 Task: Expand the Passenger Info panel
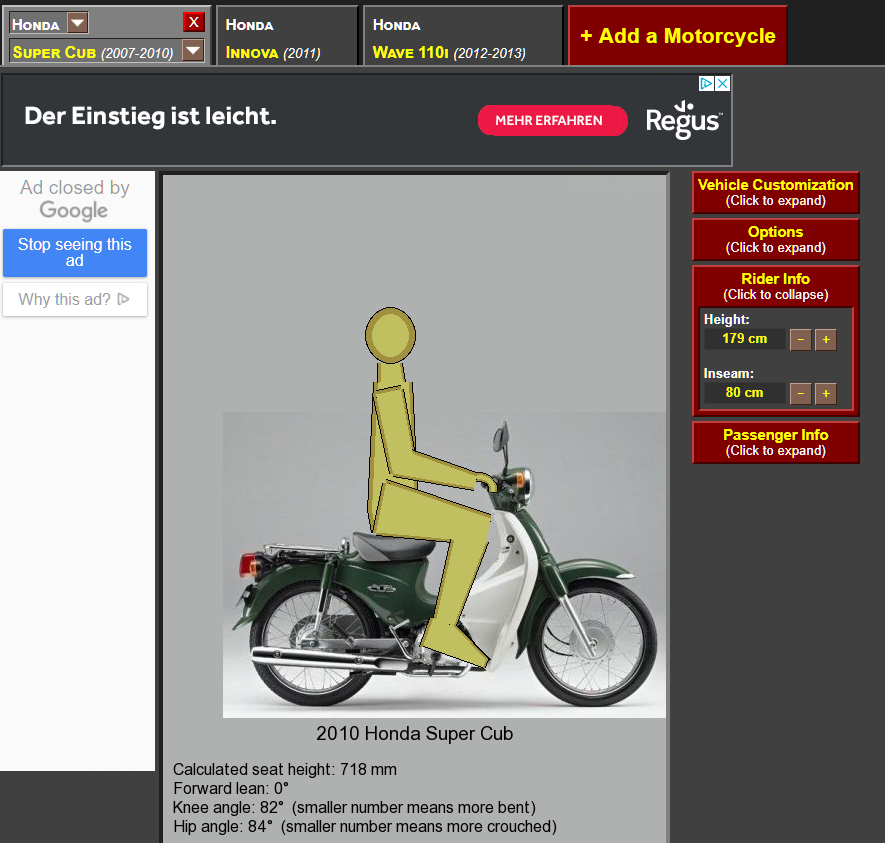[775, 442]
